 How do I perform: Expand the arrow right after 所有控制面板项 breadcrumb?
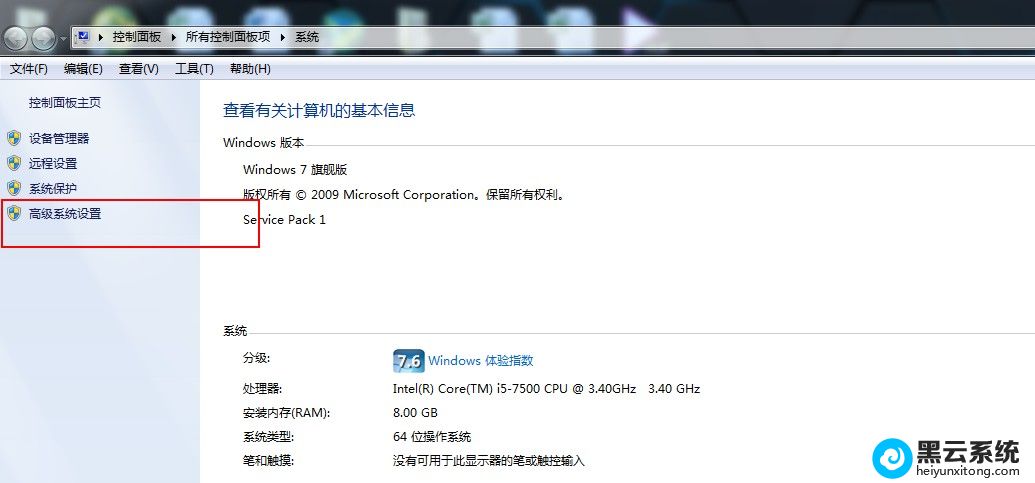click(x=283, y=37)
